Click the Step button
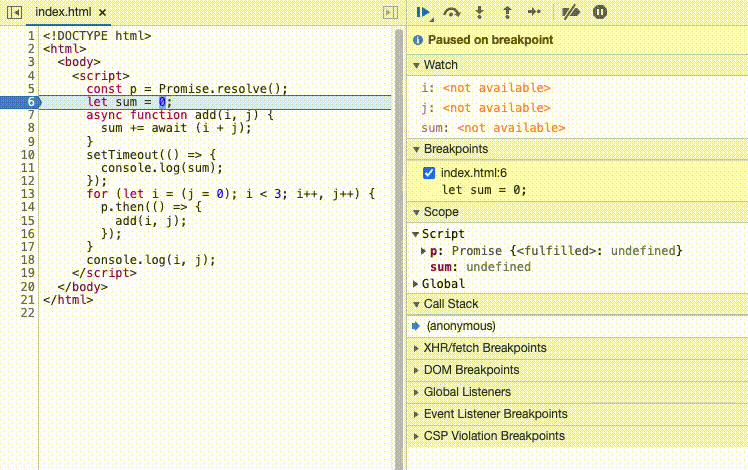 (534, 12)
